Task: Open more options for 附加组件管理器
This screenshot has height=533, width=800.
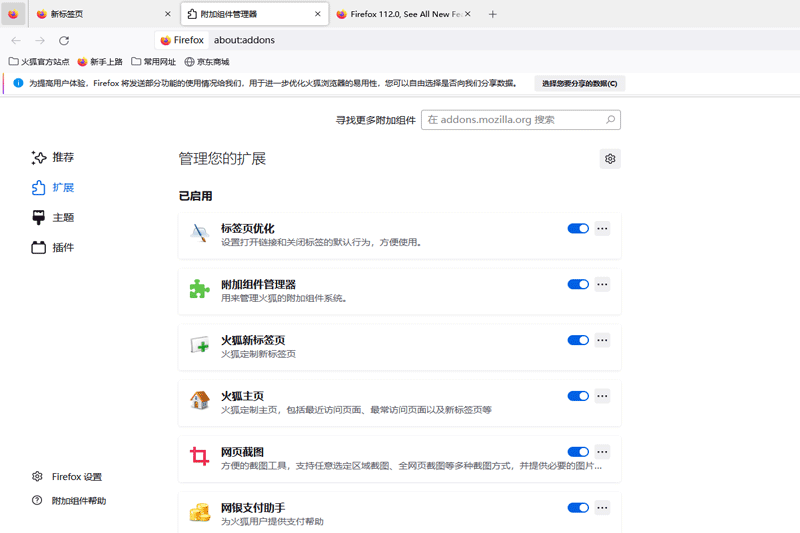Action: pos(602,284)
